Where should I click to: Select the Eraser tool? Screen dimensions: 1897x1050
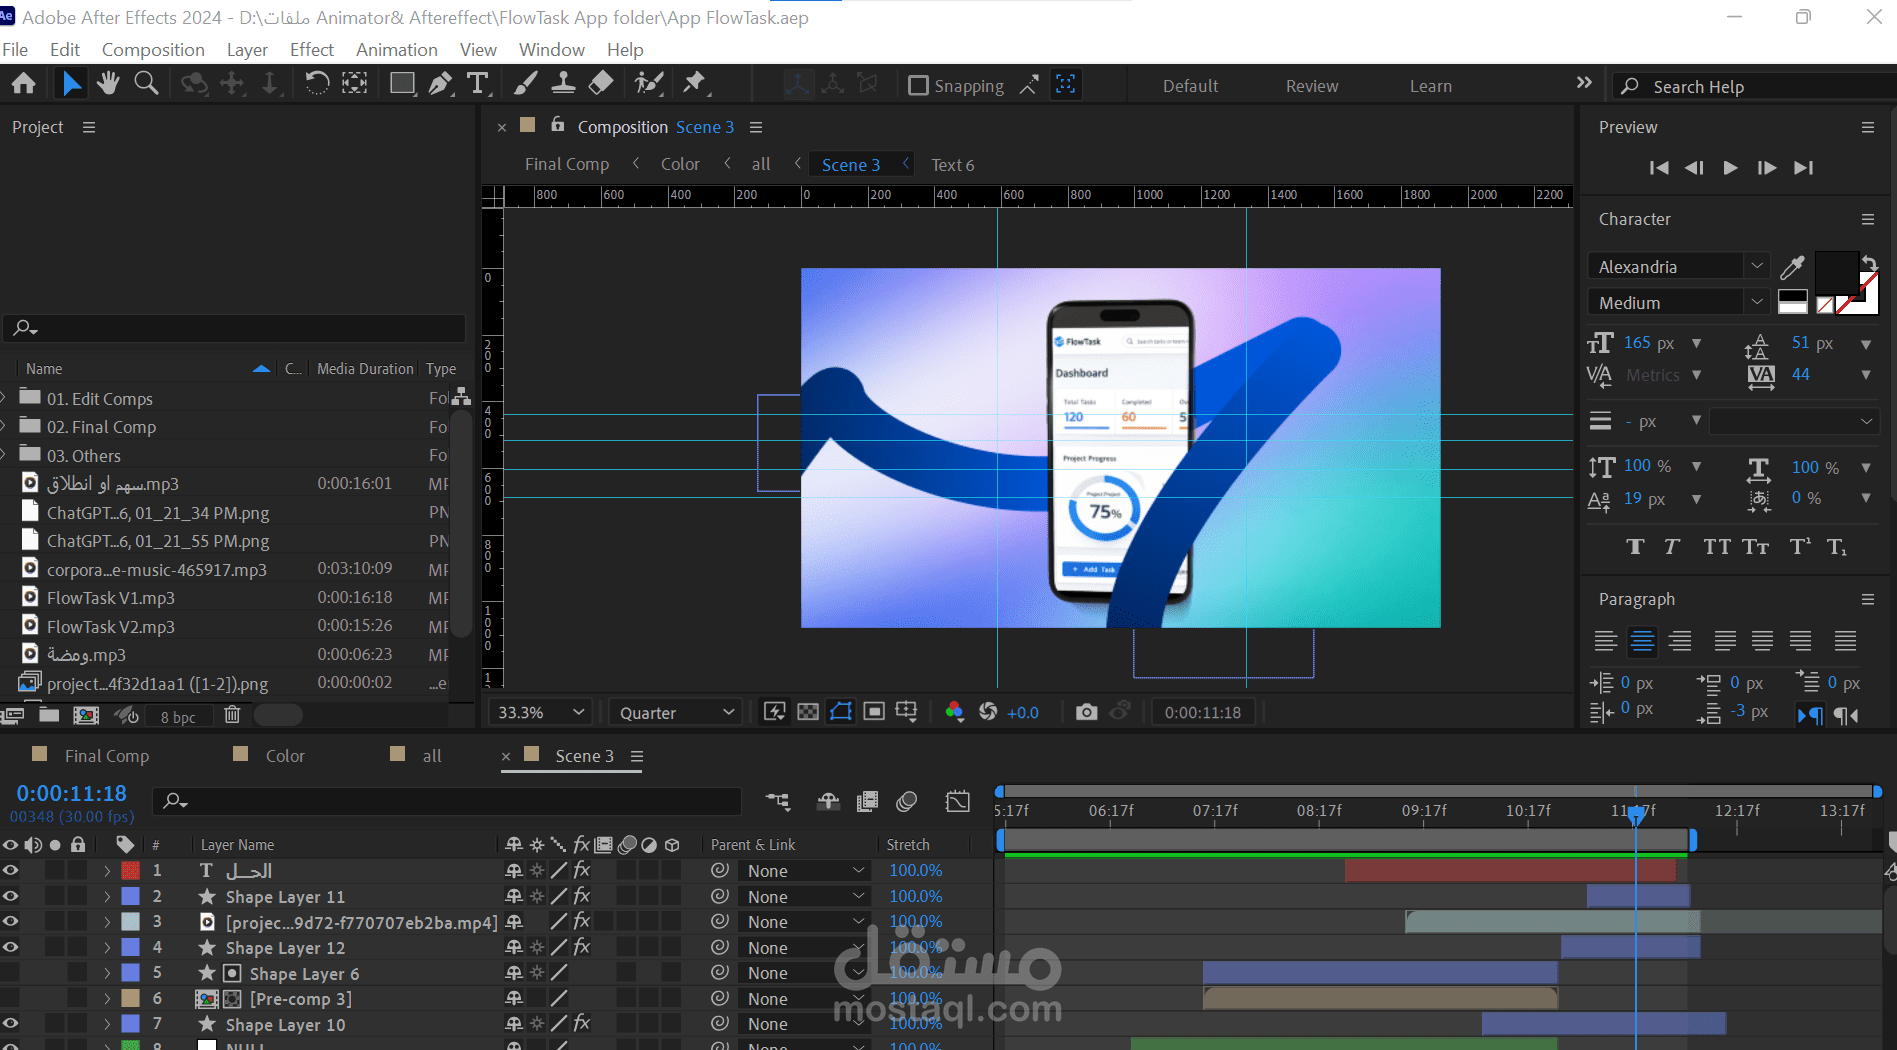pyautogui.click(x=601, y=84)
